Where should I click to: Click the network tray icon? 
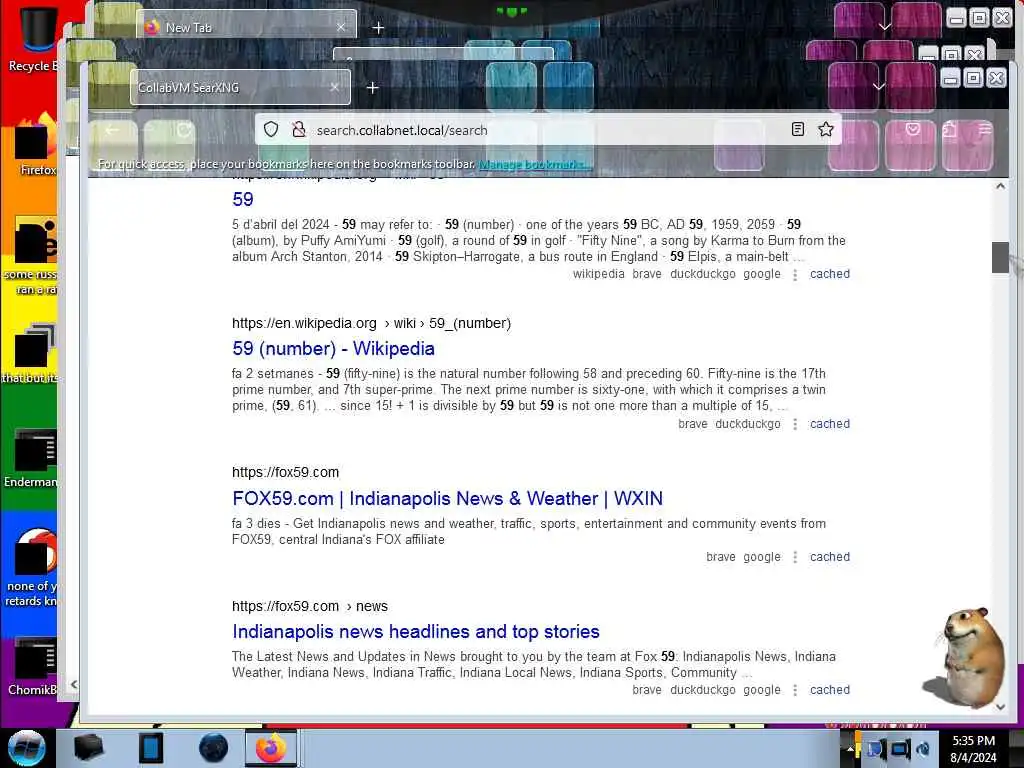click(899, 749)
